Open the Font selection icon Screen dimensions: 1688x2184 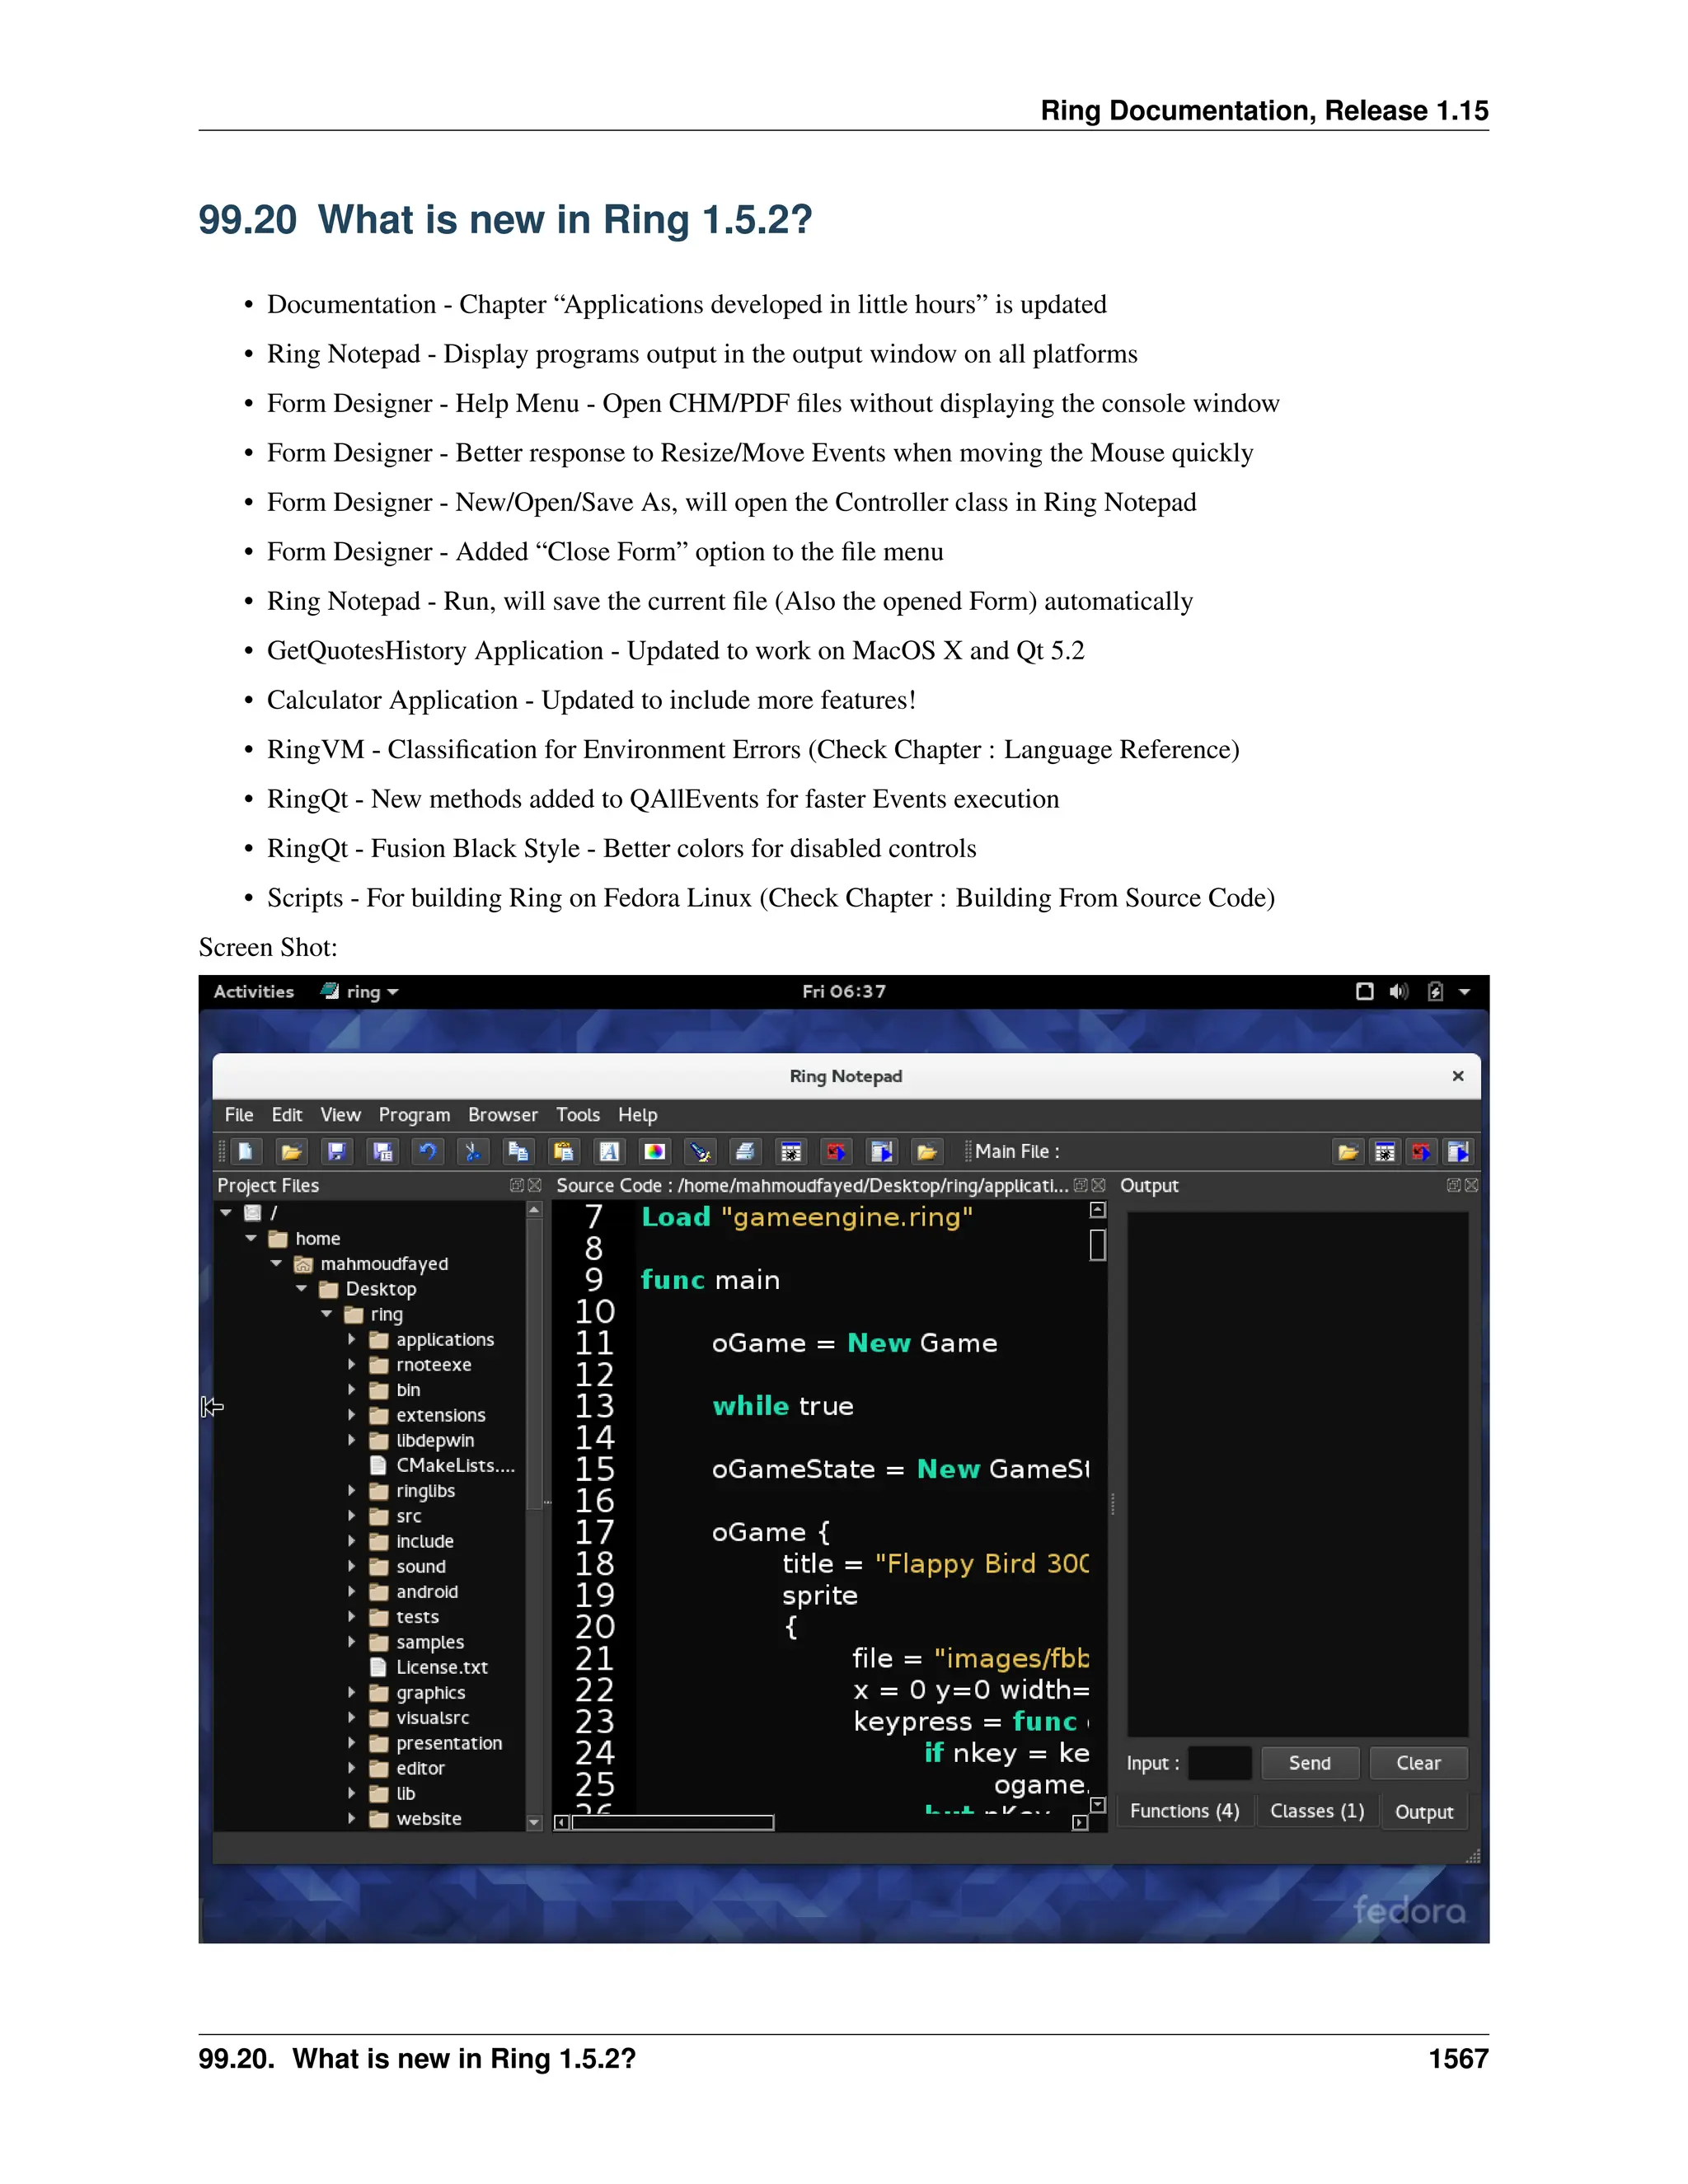coord(609,1151)
